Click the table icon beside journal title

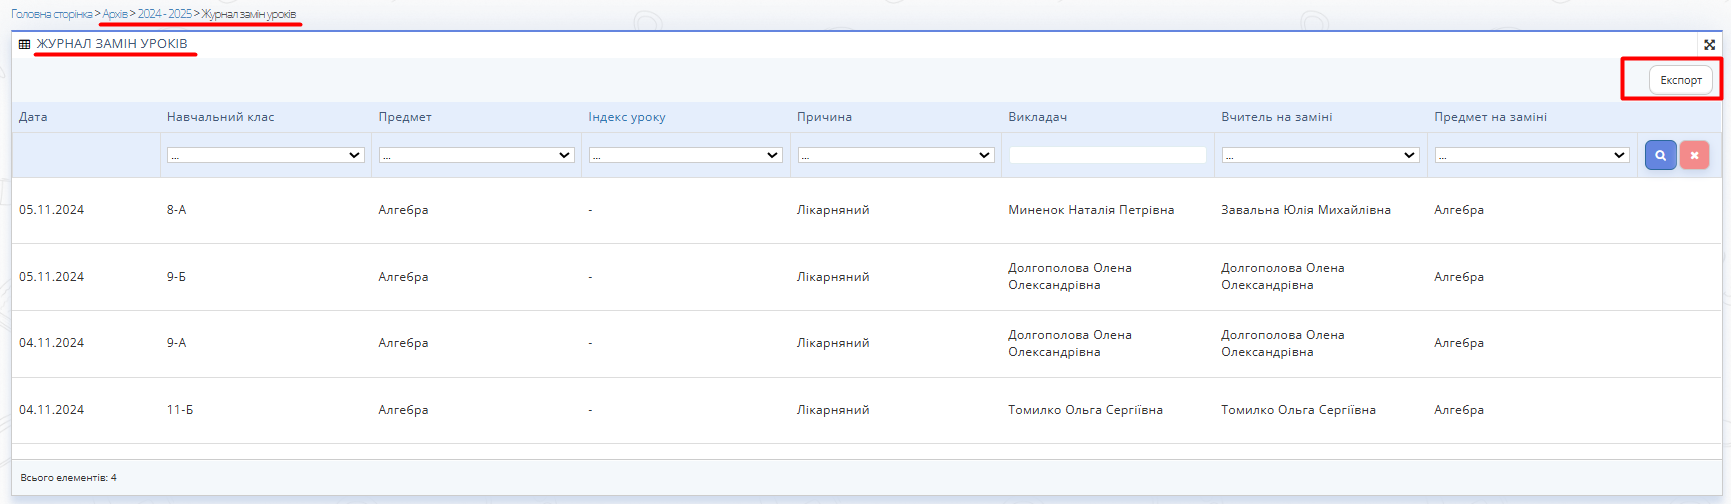(x=25, y=44)
